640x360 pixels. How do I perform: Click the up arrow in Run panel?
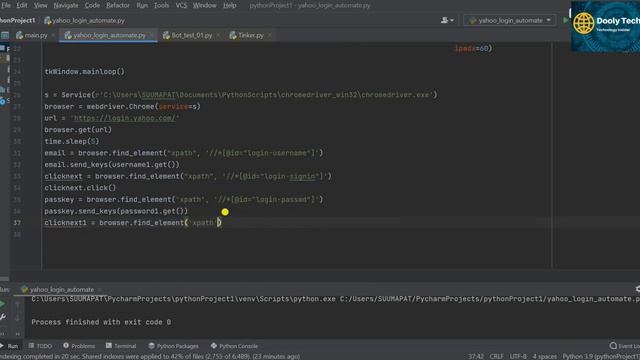[17, 304]
